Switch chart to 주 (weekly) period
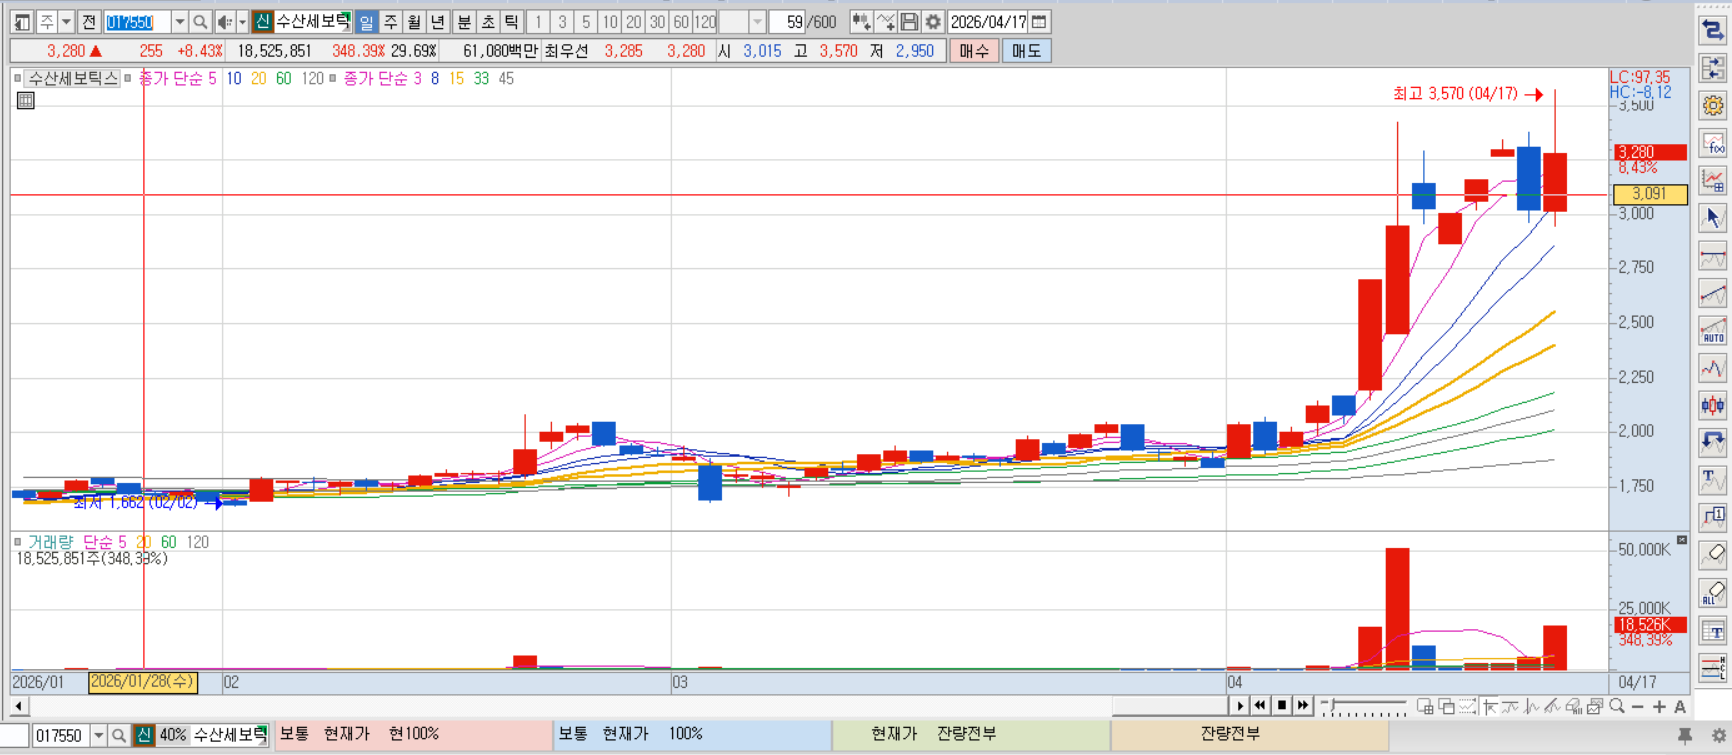This screenshot has width=1732, height=755. click(390, 22)
